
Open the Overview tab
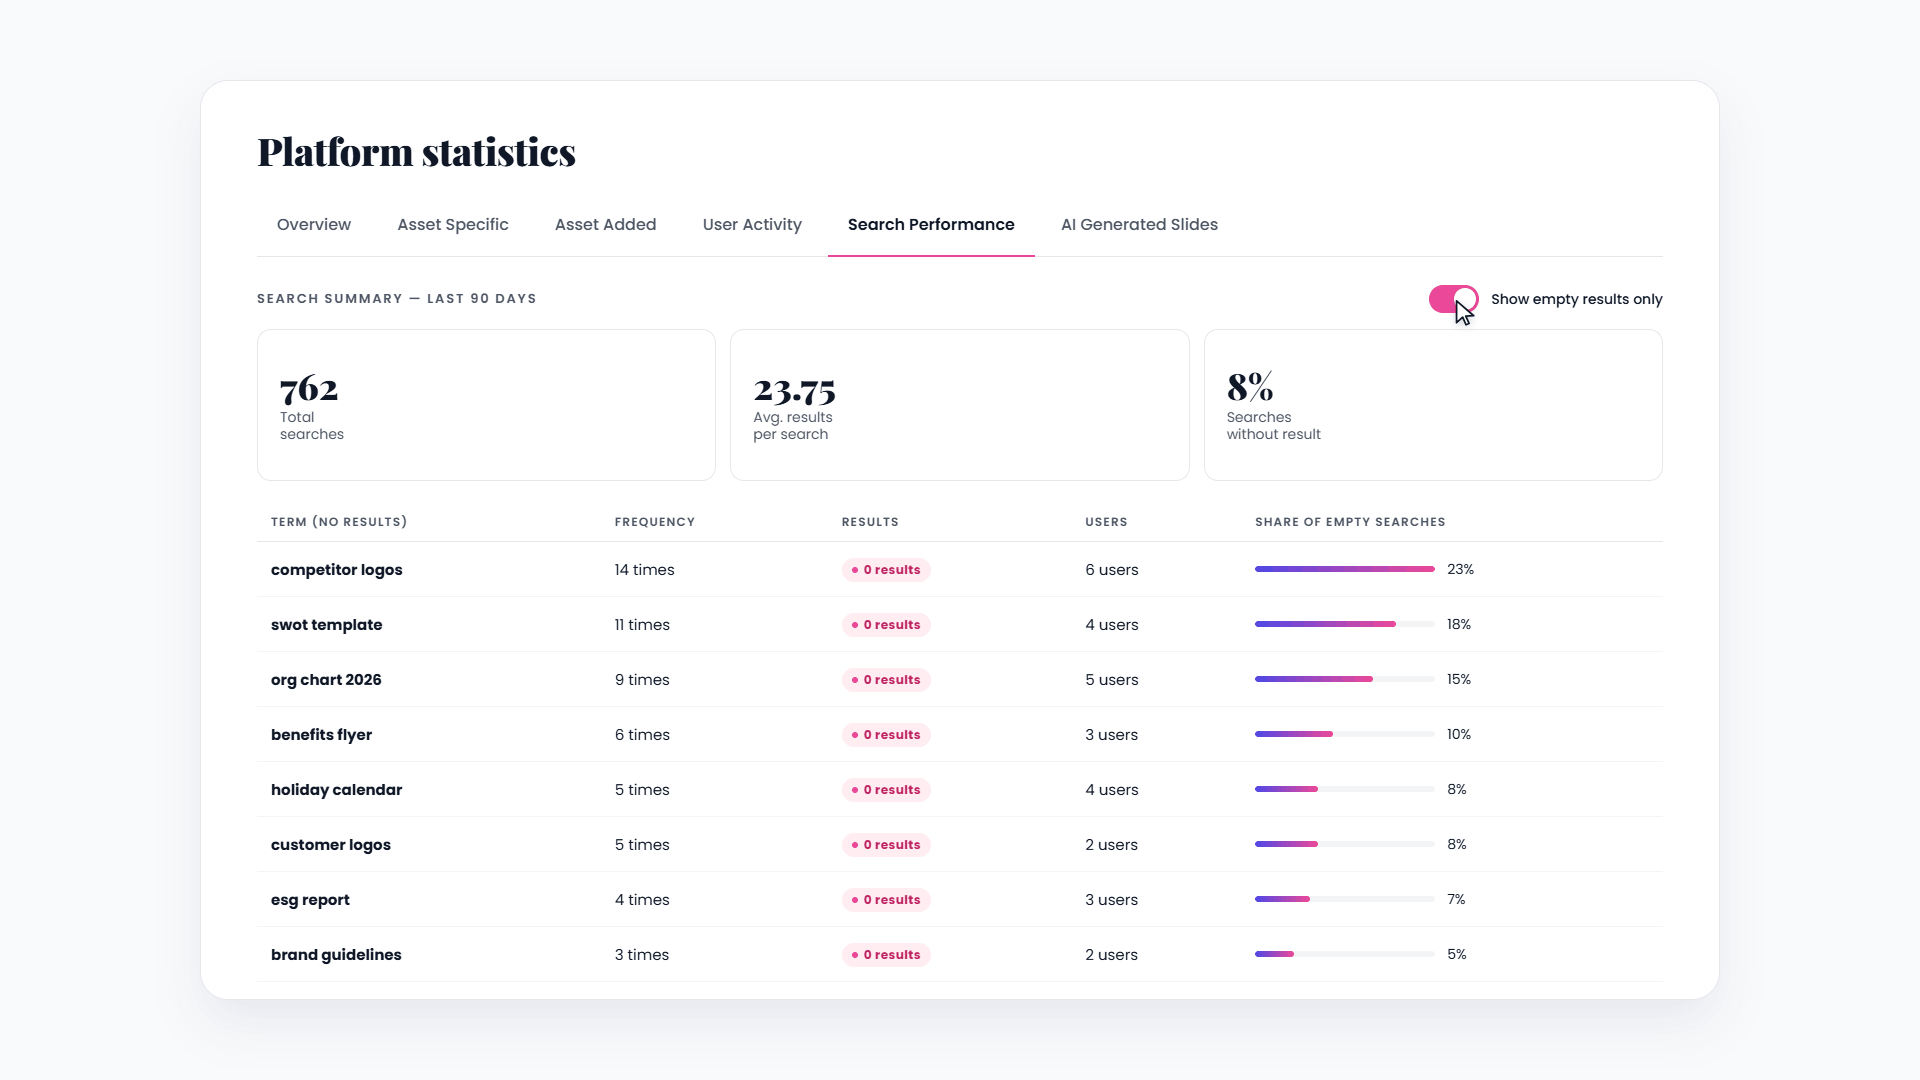point(314,225)
